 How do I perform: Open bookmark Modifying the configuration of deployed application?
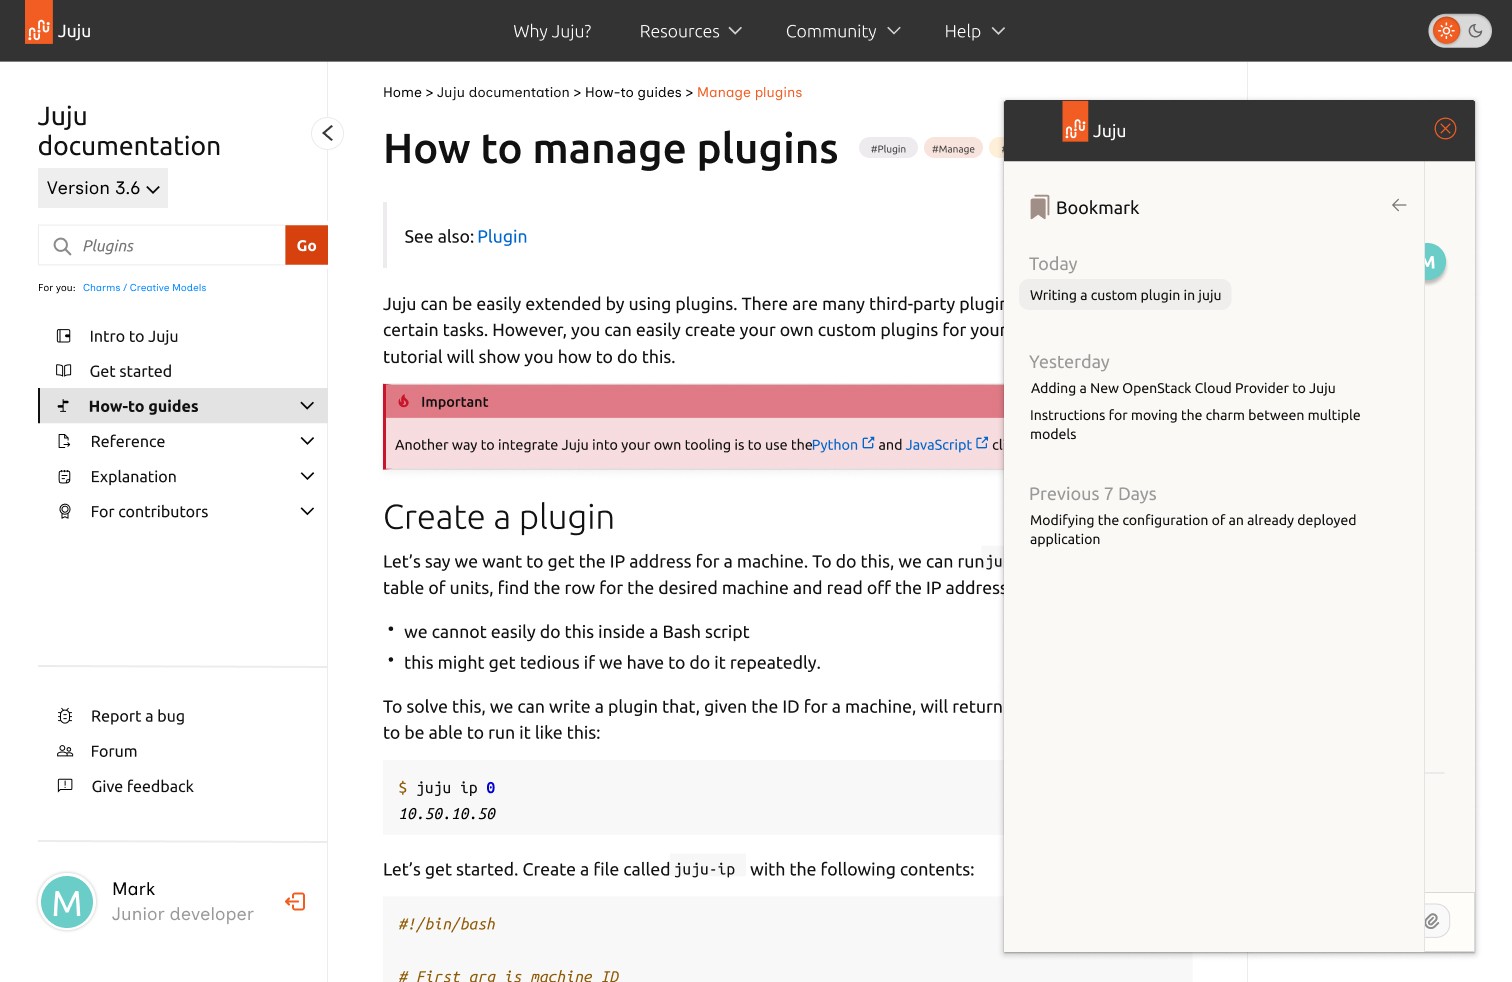[x=1193, y=529]
